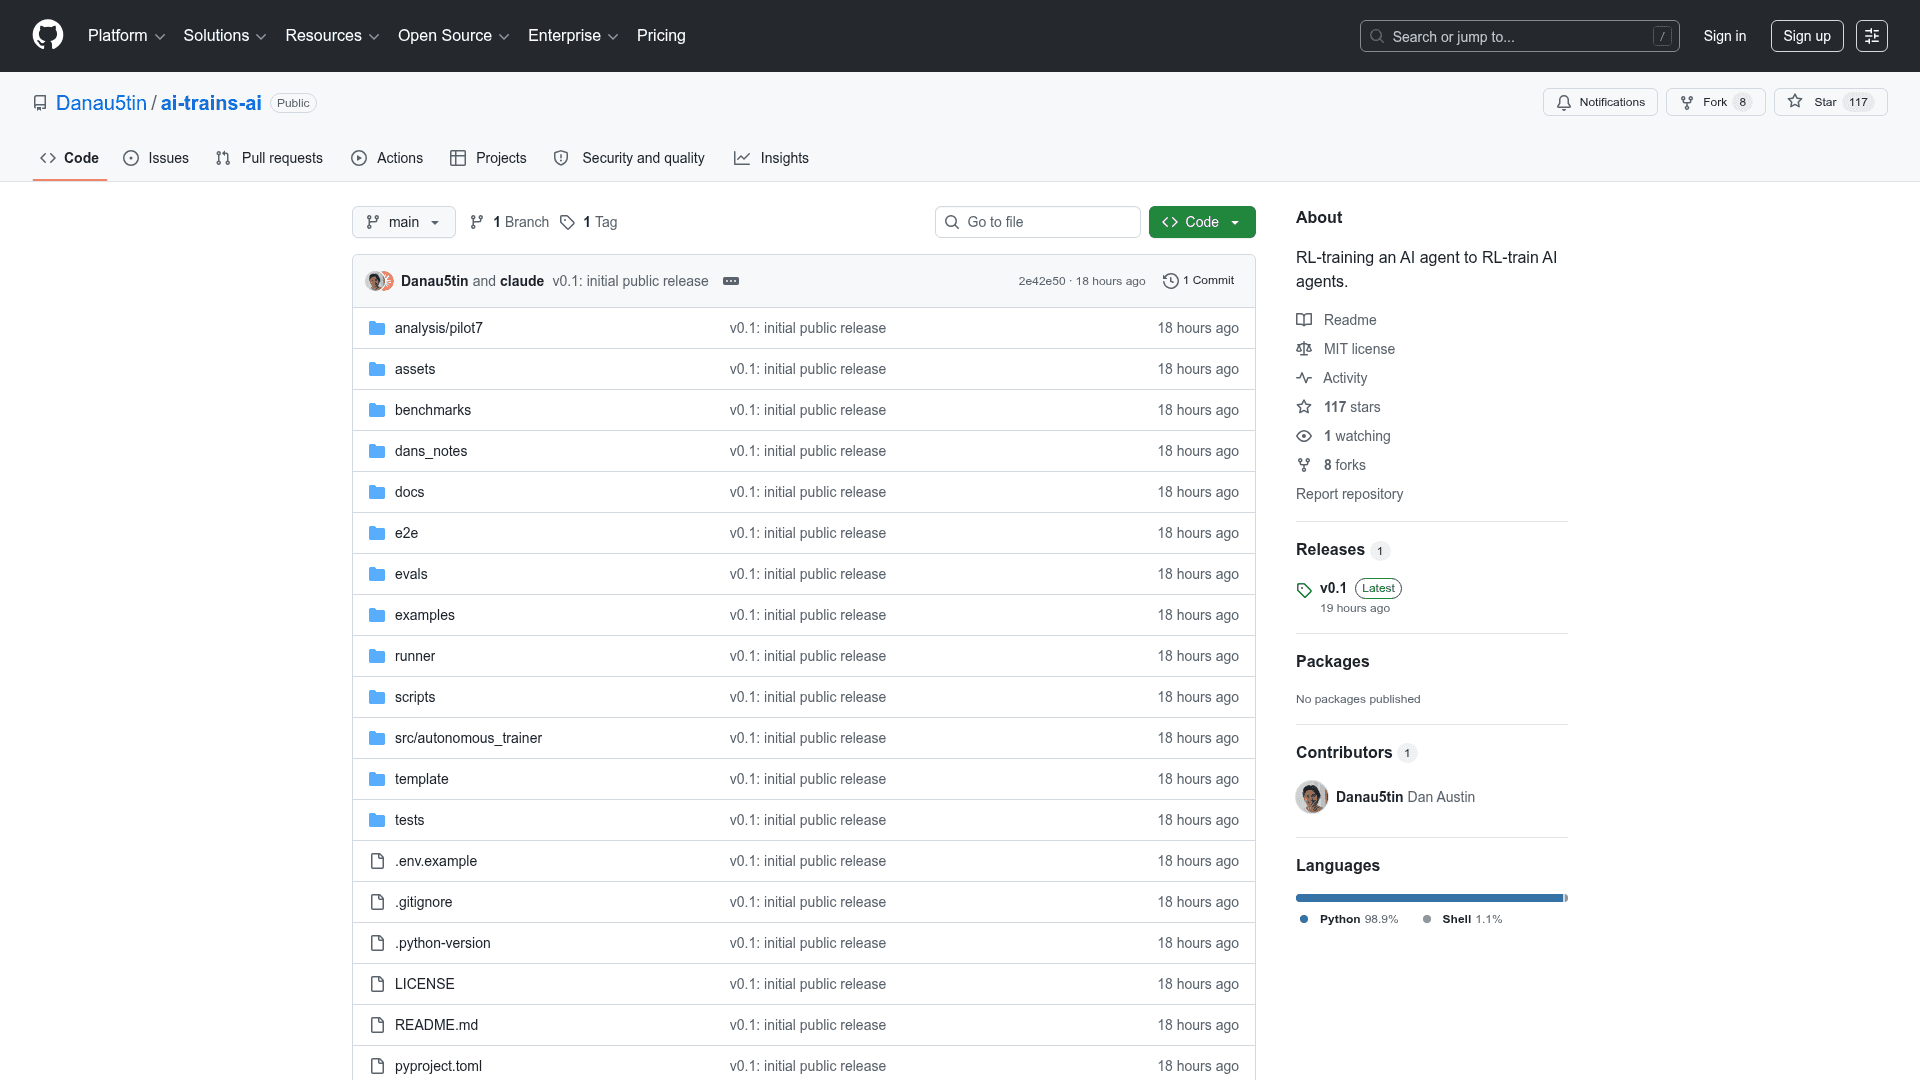Image resolution: width=1920 pixels, height=1080 pixels.
Task: Expand the main branch dropdown
Action: [x=403, y=222]
